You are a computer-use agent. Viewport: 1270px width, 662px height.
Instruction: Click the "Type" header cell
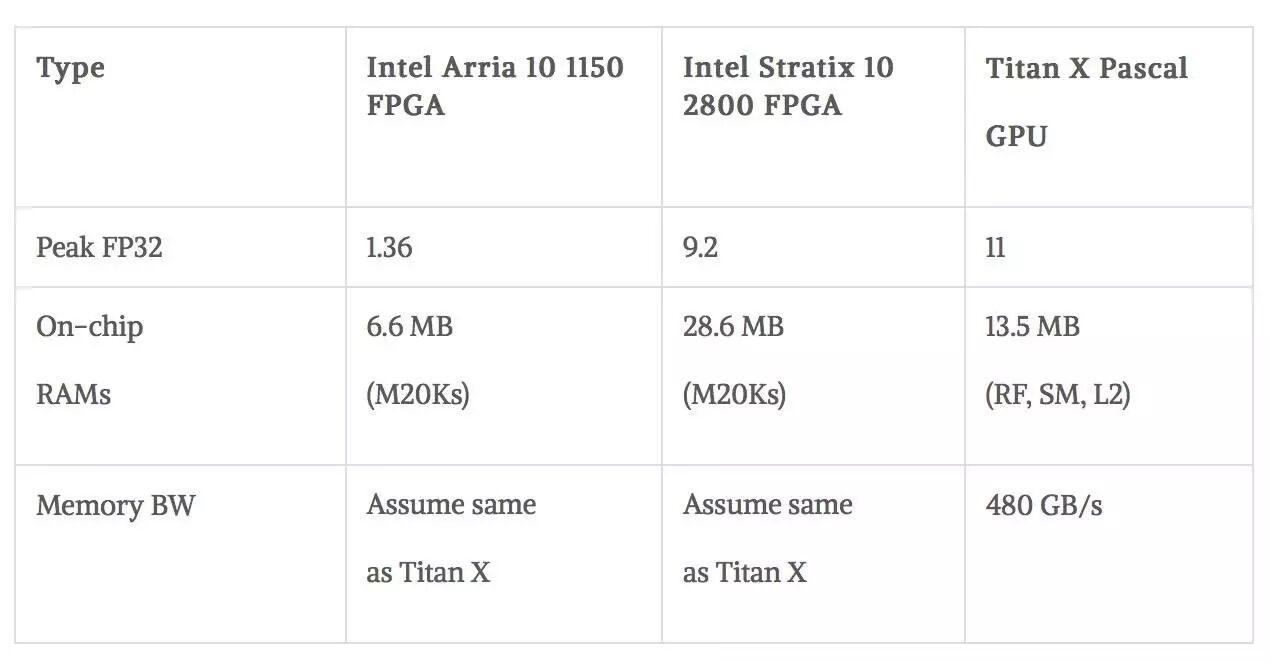click(x=70, y=69)
